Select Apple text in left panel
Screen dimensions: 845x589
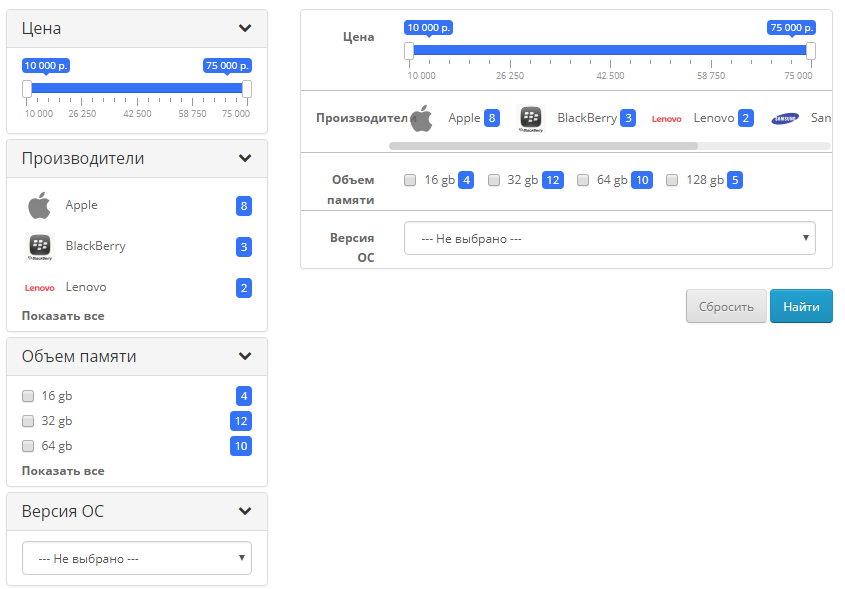tap(81, 205)
